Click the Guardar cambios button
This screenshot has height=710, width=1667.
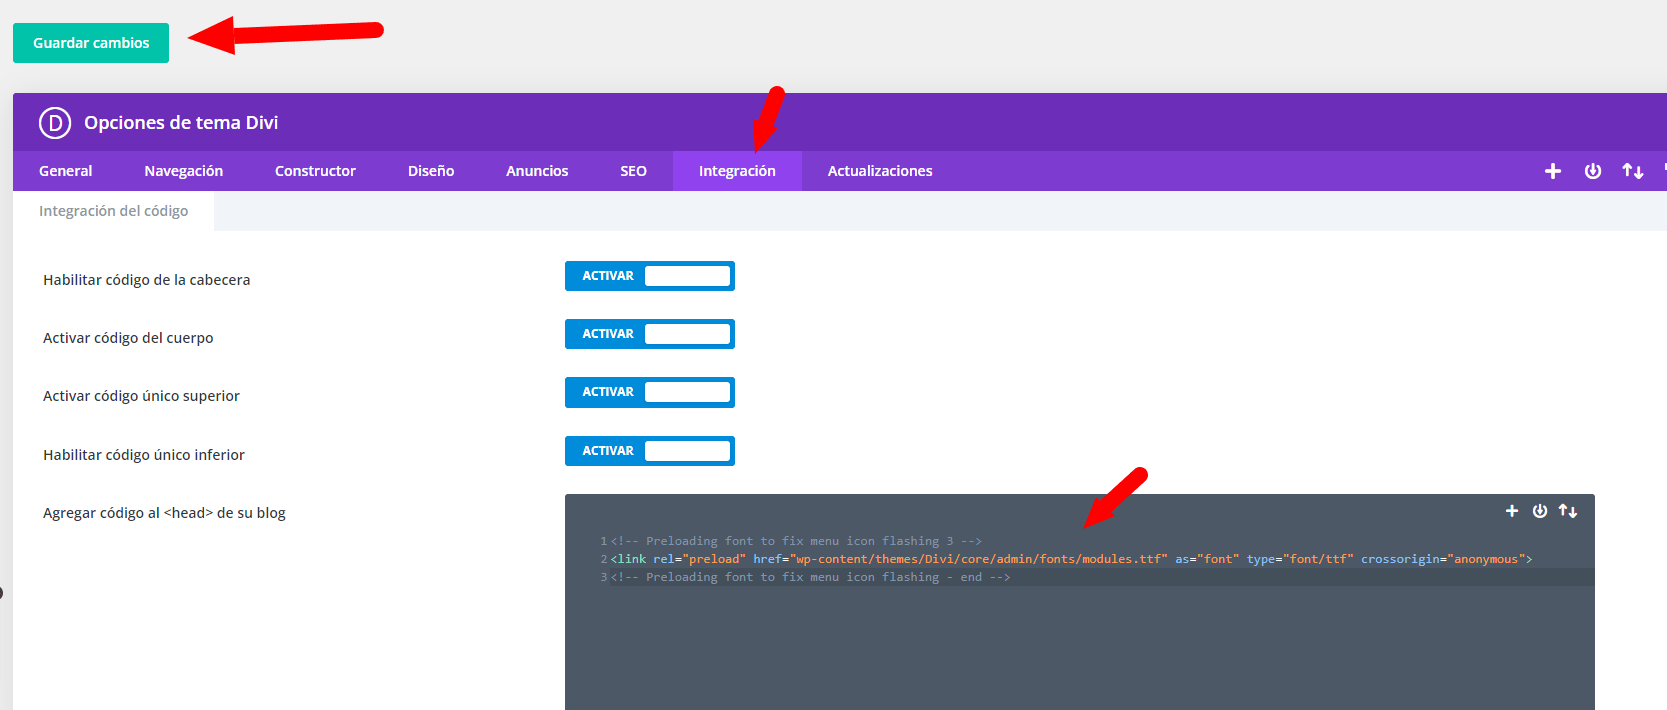[91, 43]
